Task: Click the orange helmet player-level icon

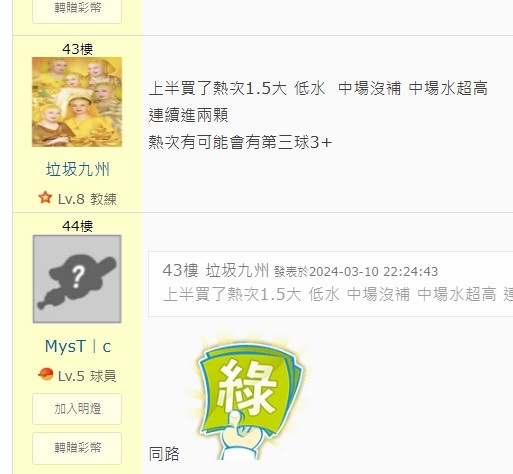Action: pos(46,374)
